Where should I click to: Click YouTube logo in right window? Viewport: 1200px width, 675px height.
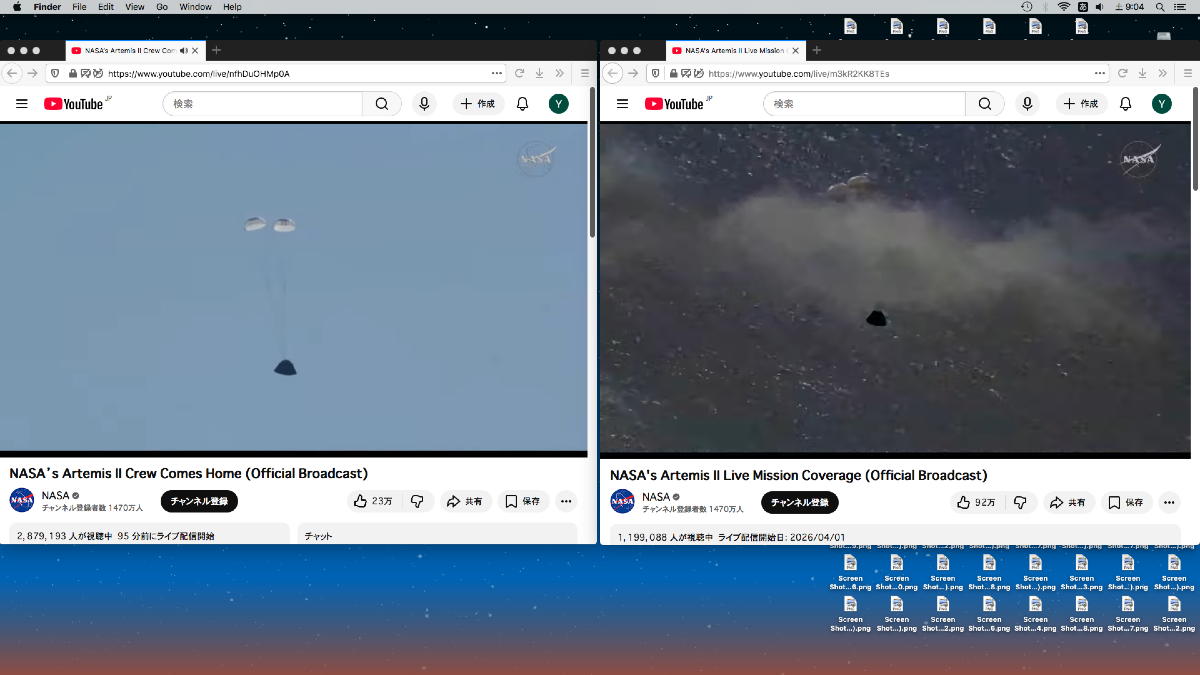click(x=676, y=103)
